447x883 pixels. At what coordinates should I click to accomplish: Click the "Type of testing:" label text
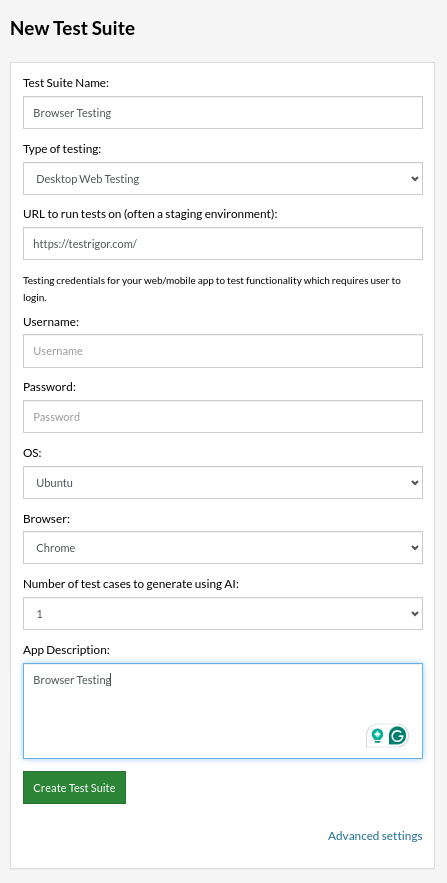point(62,149)
